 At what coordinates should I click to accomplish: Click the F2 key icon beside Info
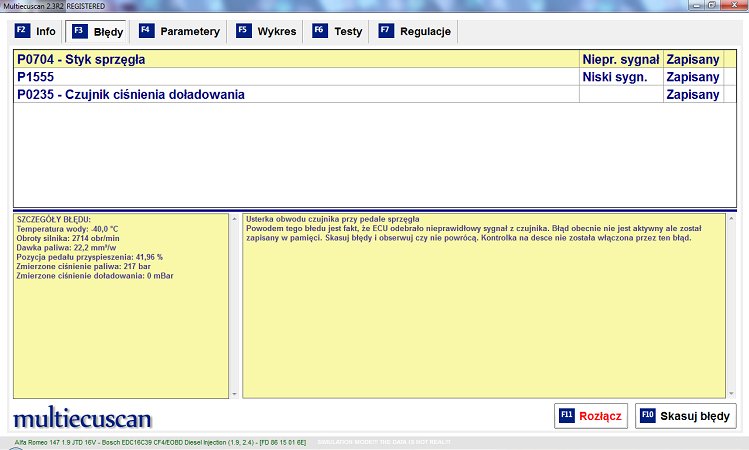pos(21,31)
